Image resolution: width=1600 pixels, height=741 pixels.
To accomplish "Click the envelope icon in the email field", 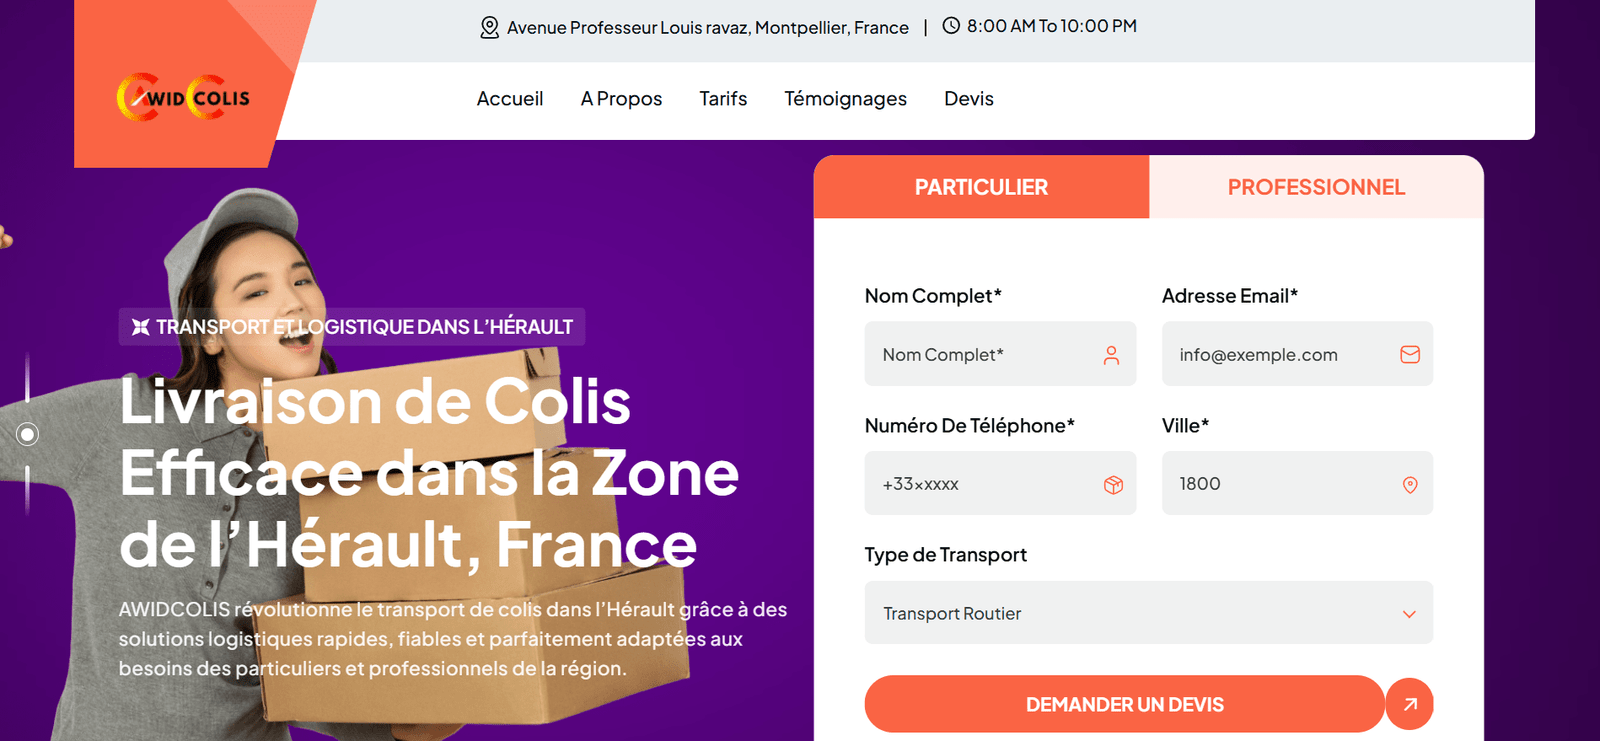I will [1410, 354].
